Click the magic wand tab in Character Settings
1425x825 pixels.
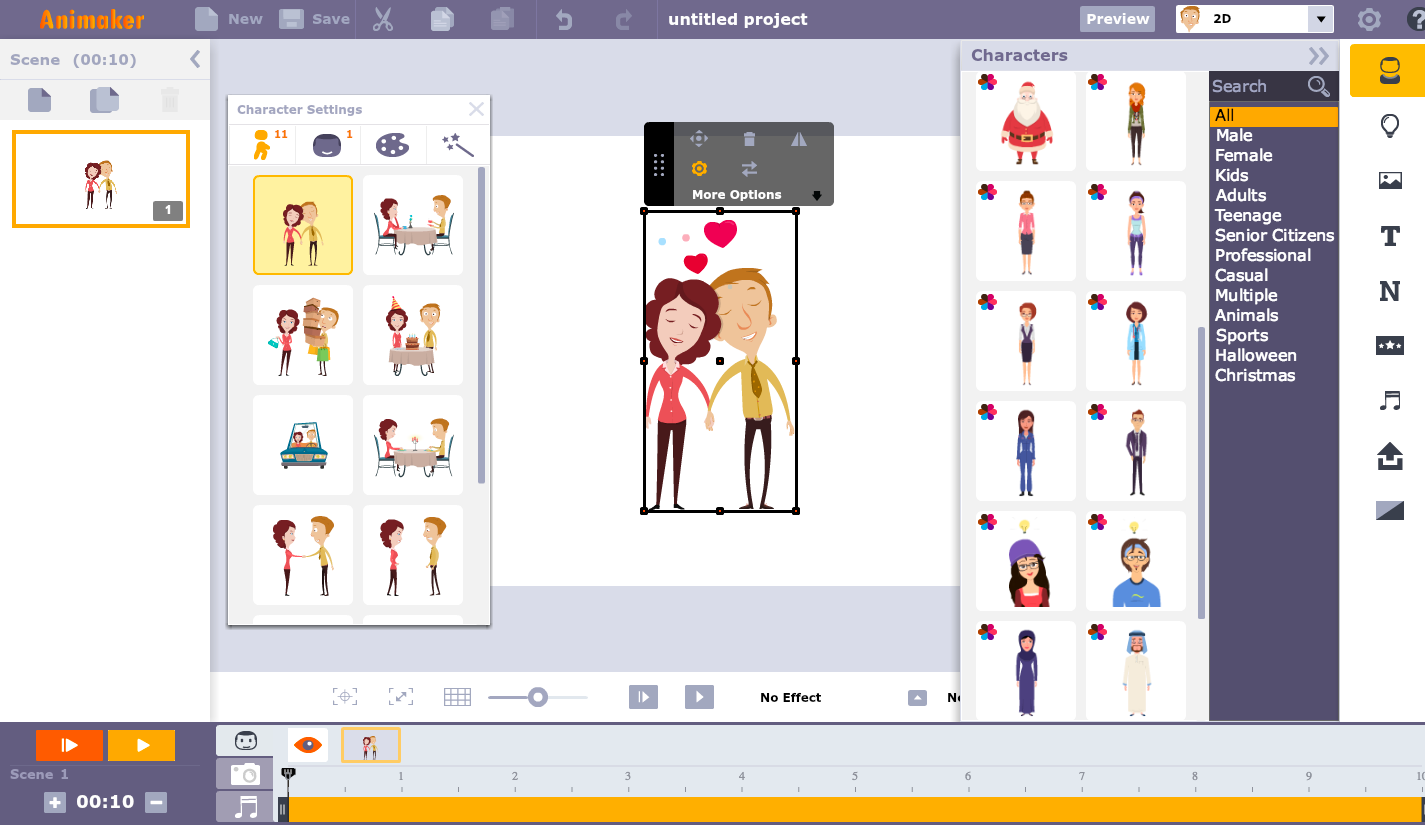(x=456, y=143)
